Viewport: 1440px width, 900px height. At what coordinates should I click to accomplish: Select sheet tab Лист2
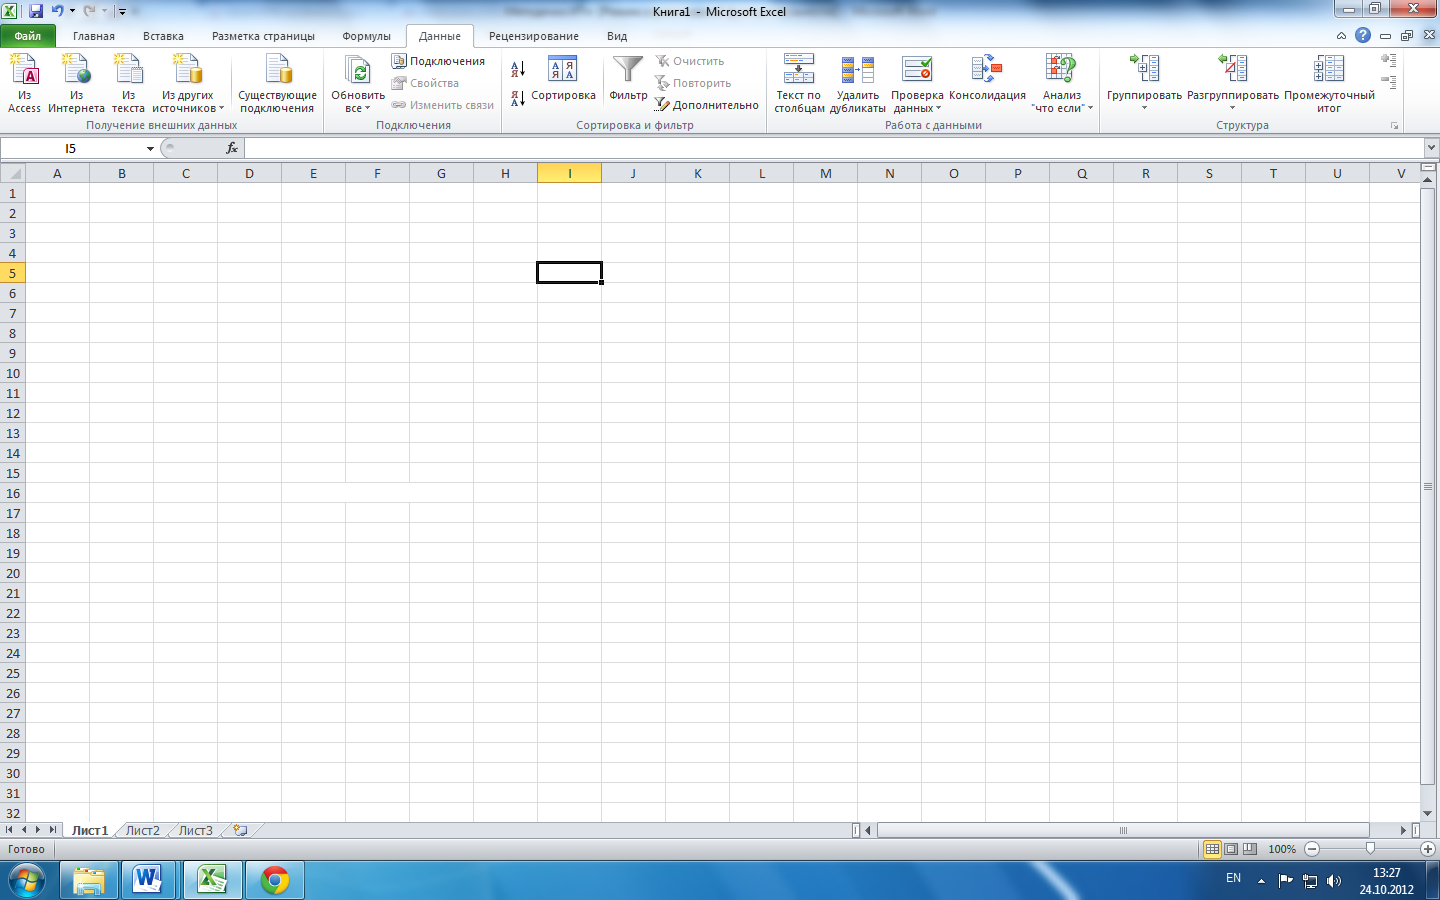point(143,830)
